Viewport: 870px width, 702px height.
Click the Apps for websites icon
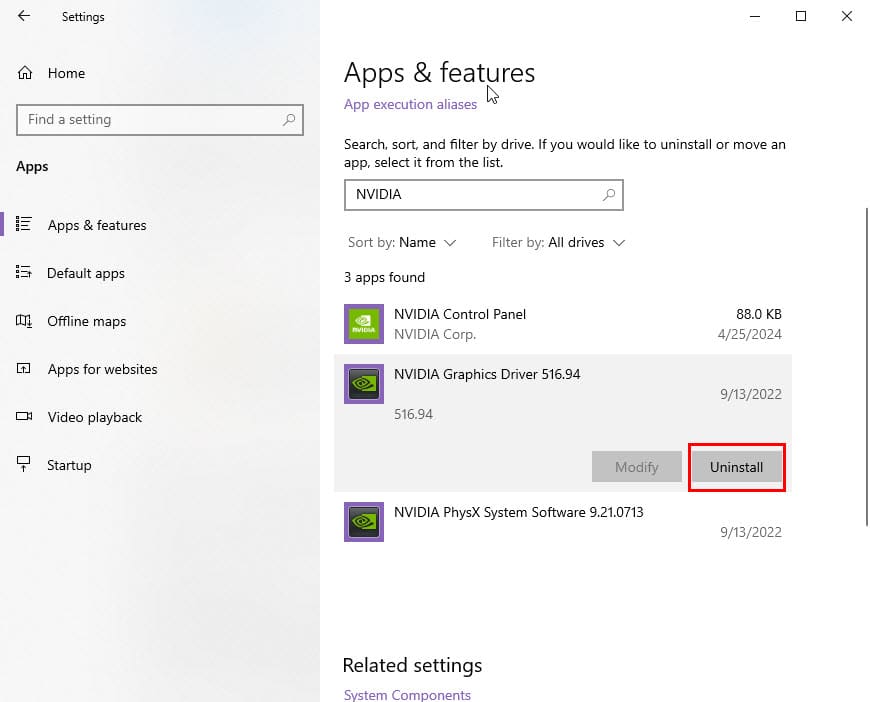(x=23, y=368)
